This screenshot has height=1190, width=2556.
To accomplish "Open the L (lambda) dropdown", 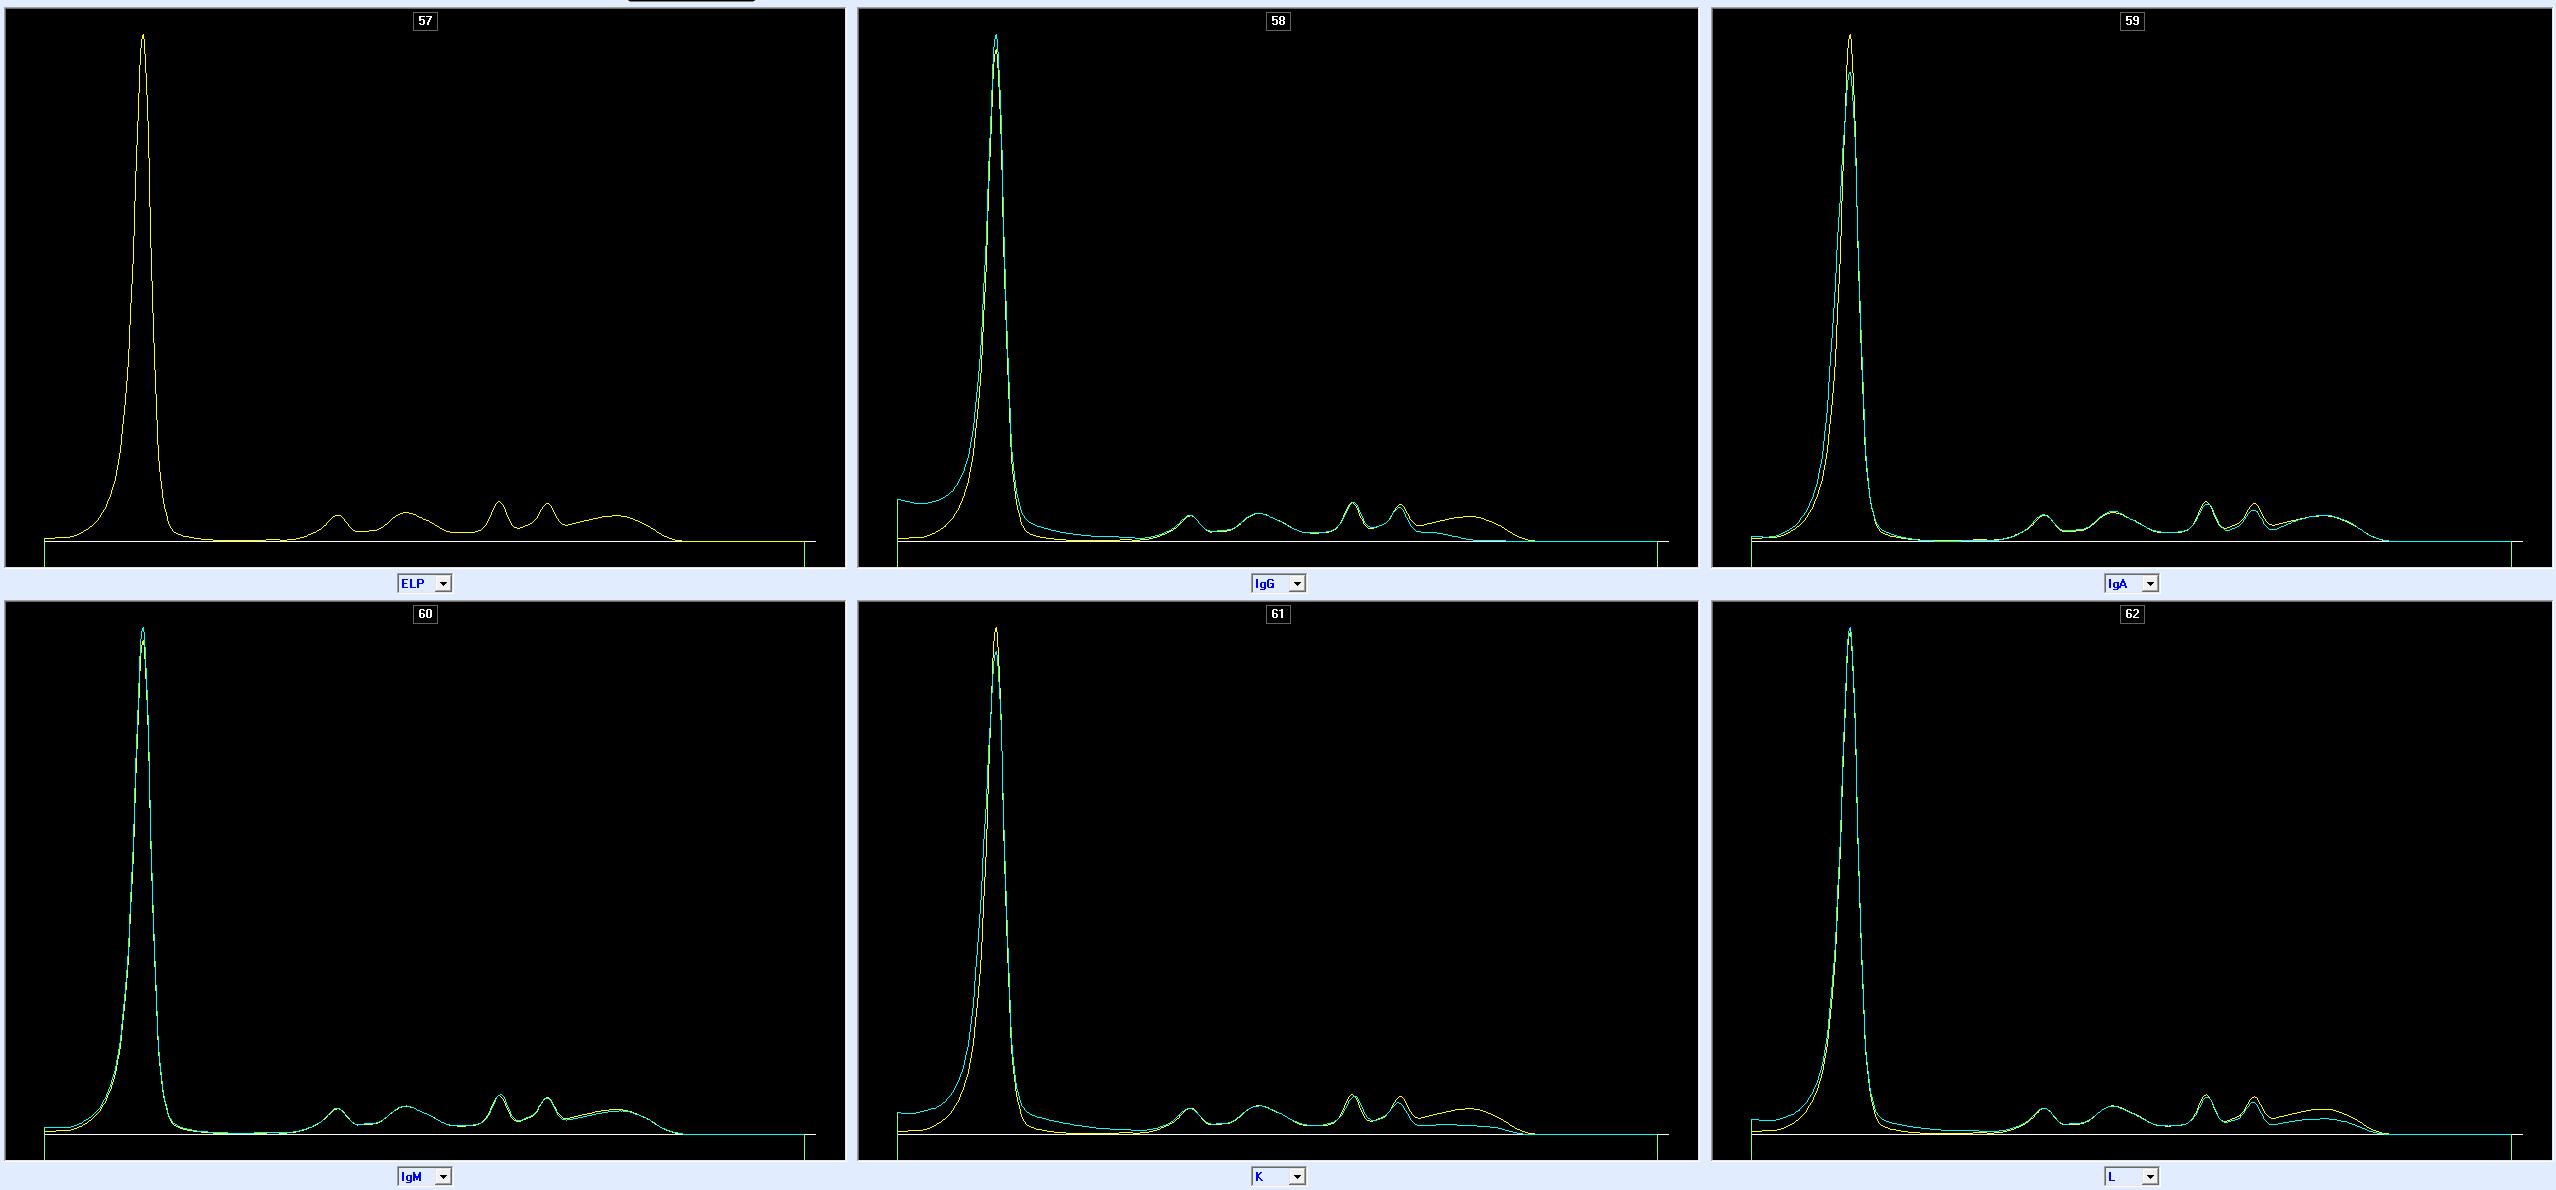I will click(x=2150, y=1177).
